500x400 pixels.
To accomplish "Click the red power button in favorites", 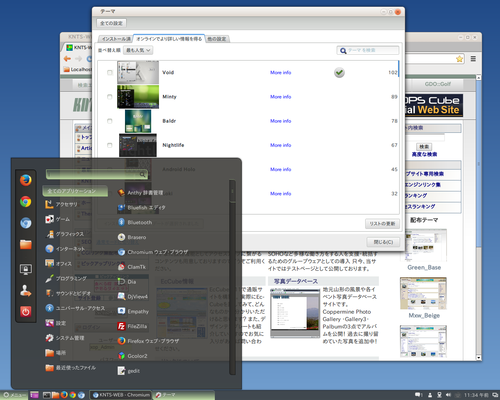I will [x=26, y=312].
